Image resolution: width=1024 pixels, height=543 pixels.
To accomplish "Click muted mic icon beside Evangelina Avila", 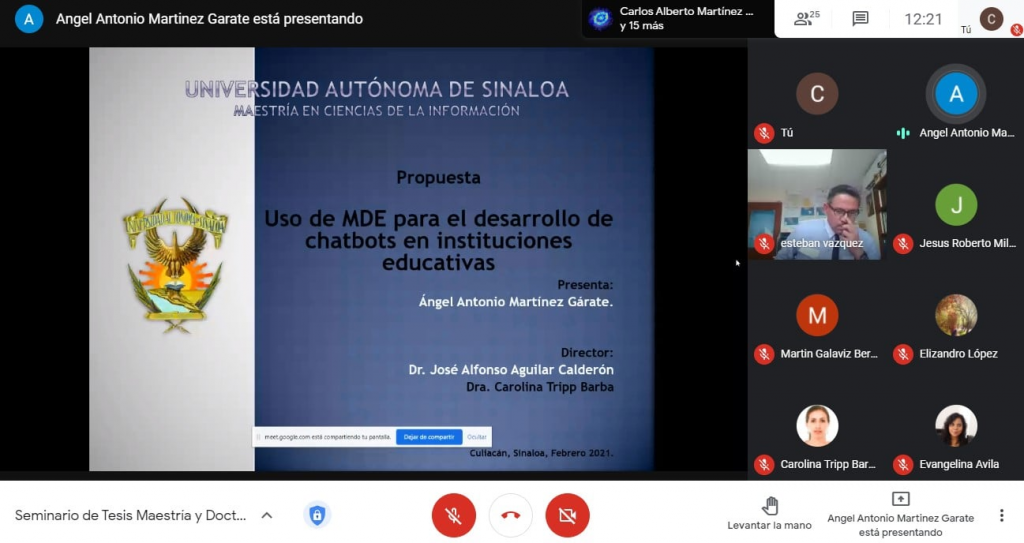I will click(x=903, y=465).
